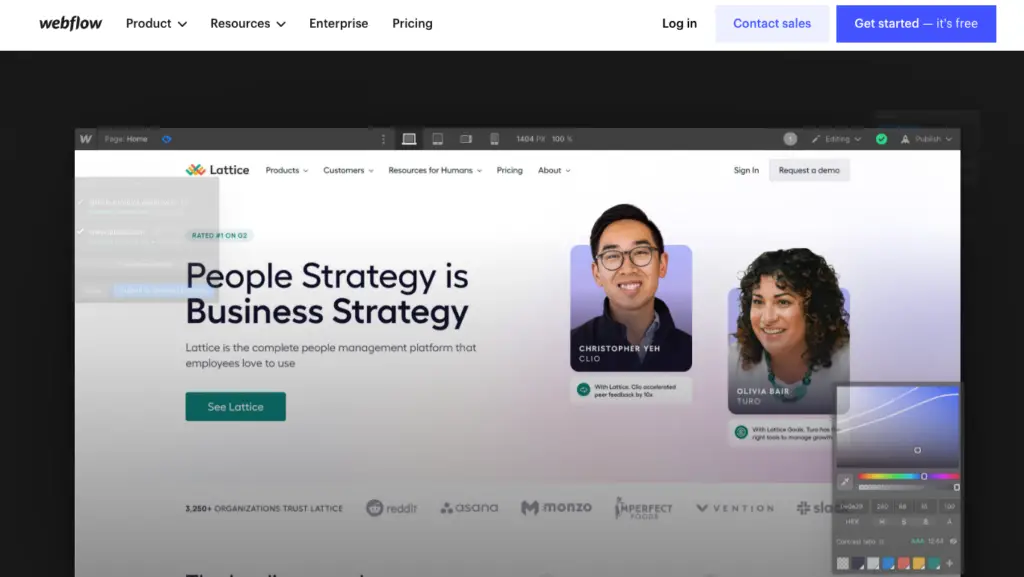
Task: Select the light gray color swatch
Action: tap(873, 563)
